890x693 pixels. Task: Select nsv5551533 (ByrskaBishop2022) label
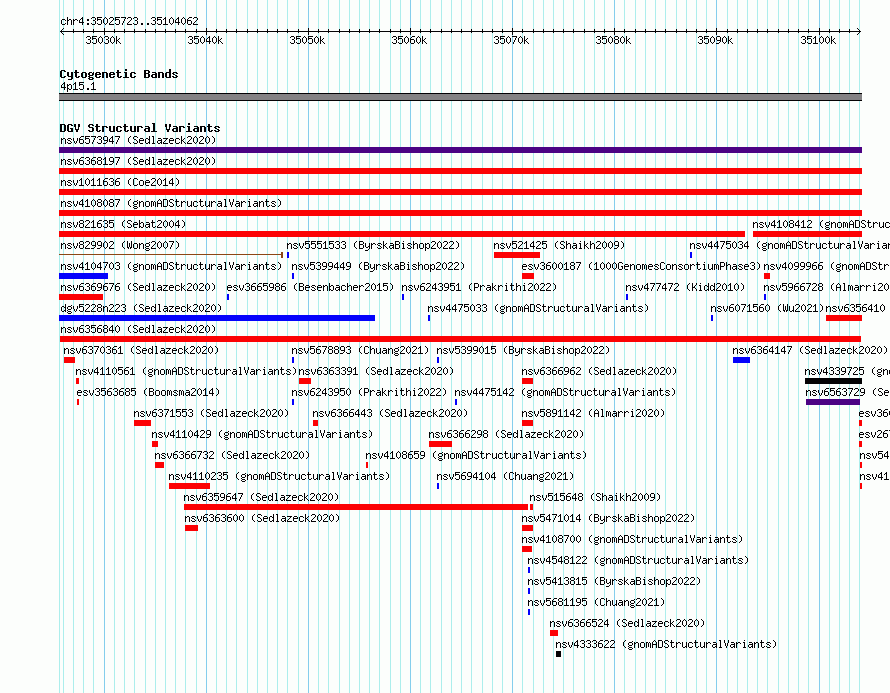tap(373, 245)
